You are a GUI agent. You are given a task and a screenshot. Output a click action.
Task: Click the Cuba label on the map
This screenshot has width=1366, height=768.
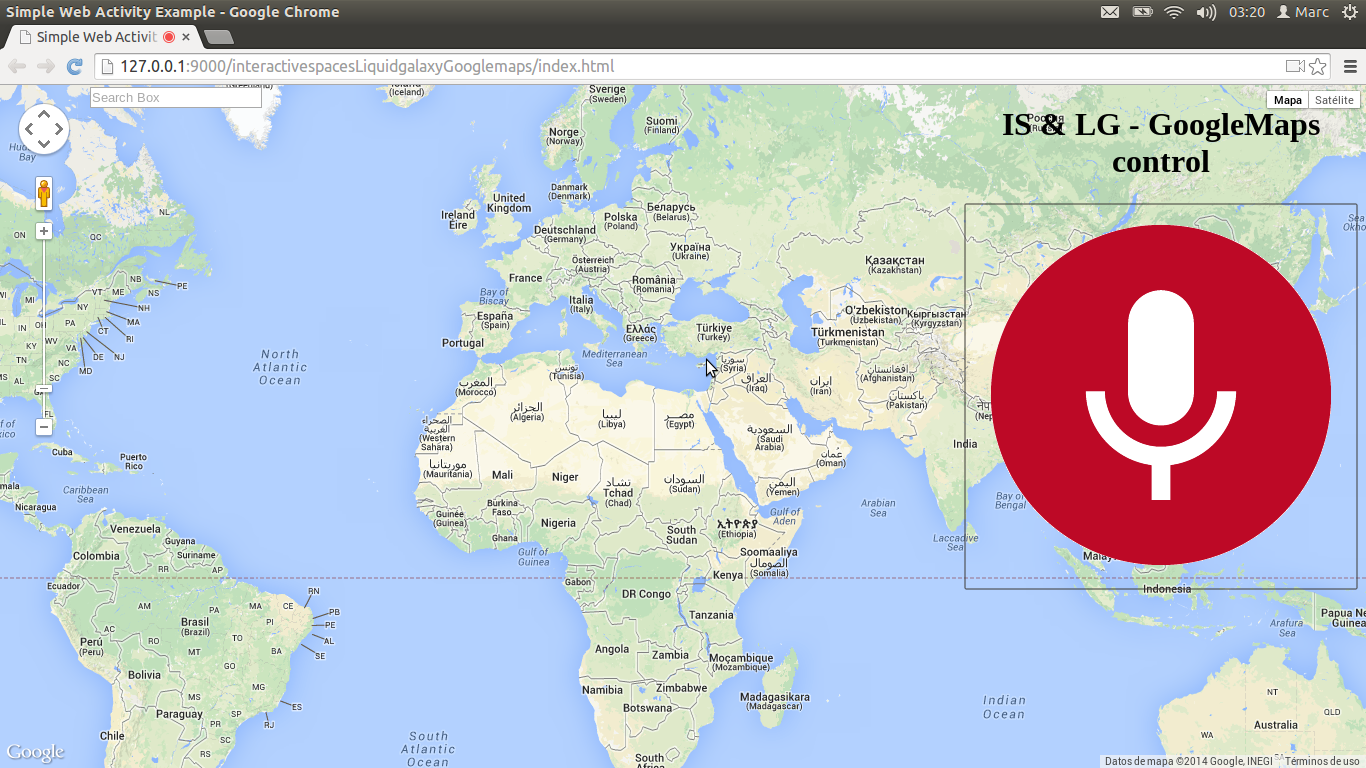(x=62, y=452)
